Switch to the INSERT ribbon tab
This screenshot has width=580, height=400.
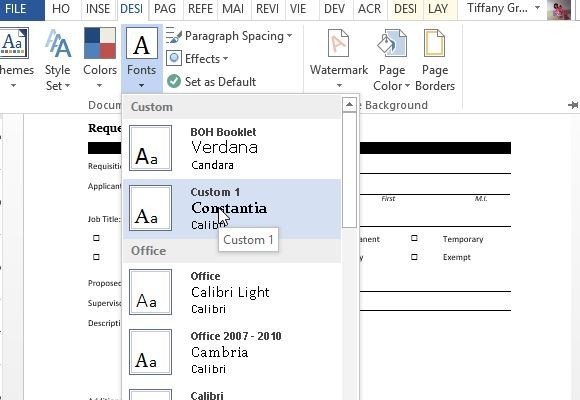[98, 9]
